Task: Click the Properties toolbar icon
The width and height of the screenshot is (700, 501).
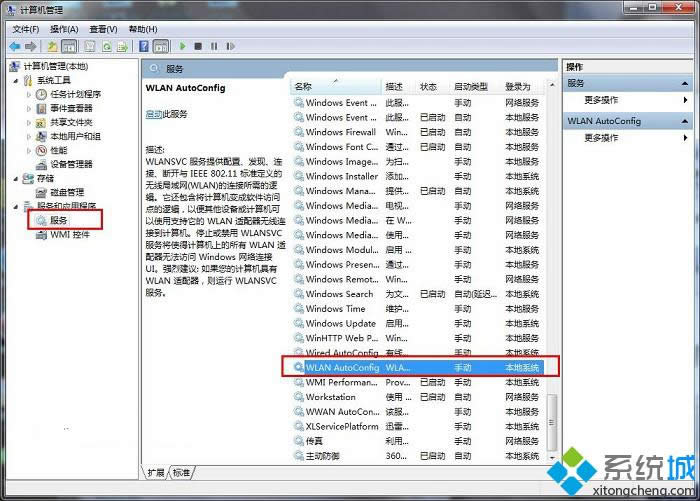Action: (x=90, y=46)
